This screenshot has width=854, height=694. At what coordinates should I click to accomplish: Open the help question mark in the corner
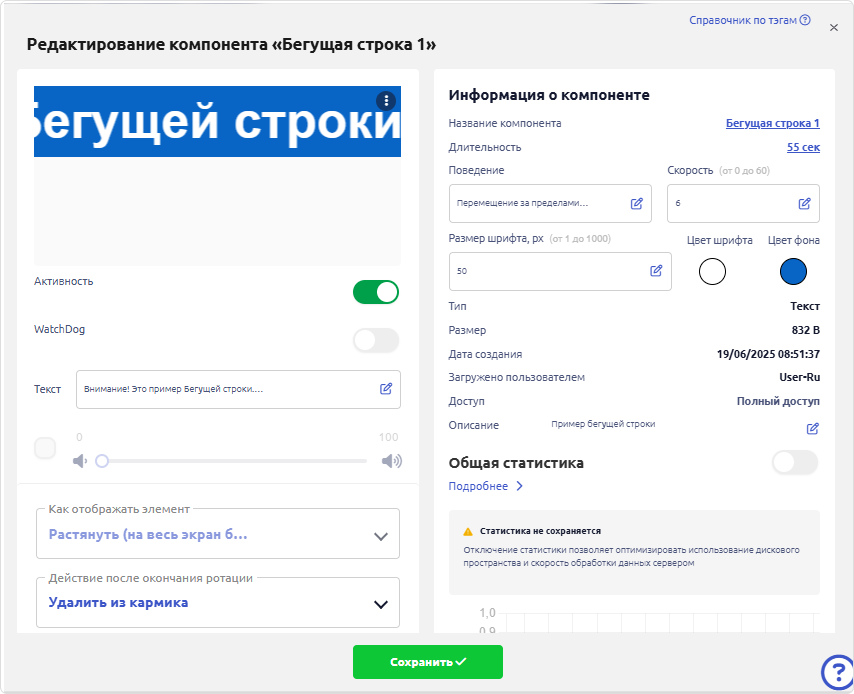pyautogui.click(x=836, y=671)
